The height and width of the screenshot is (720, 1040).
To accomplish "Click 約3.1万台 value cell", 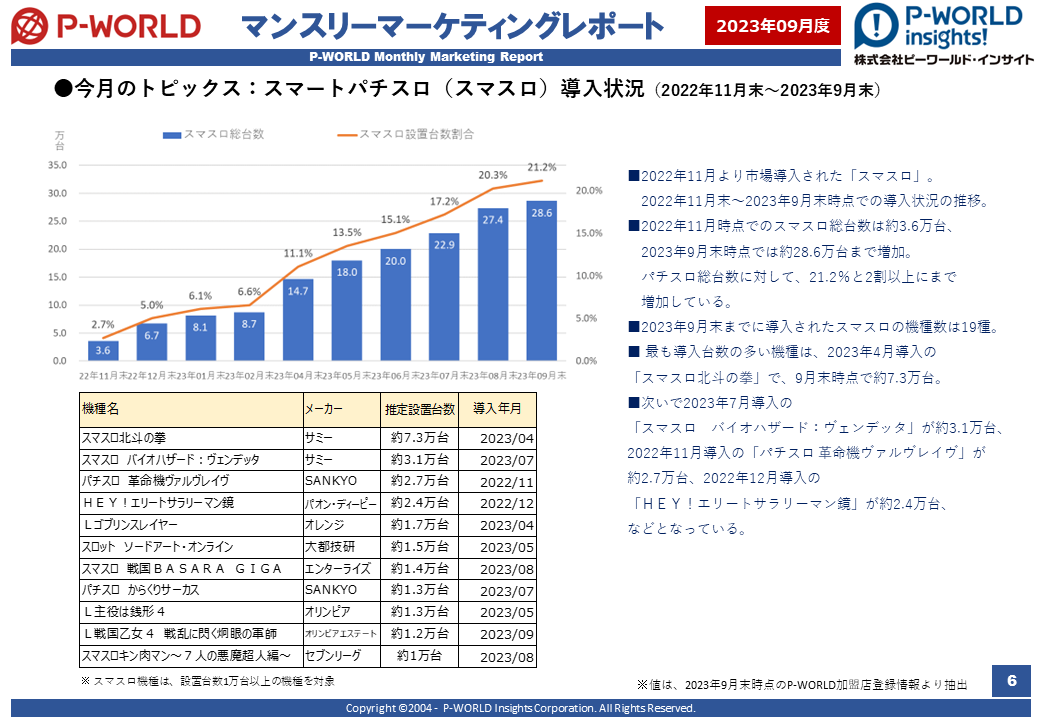I will coord(419,460).
